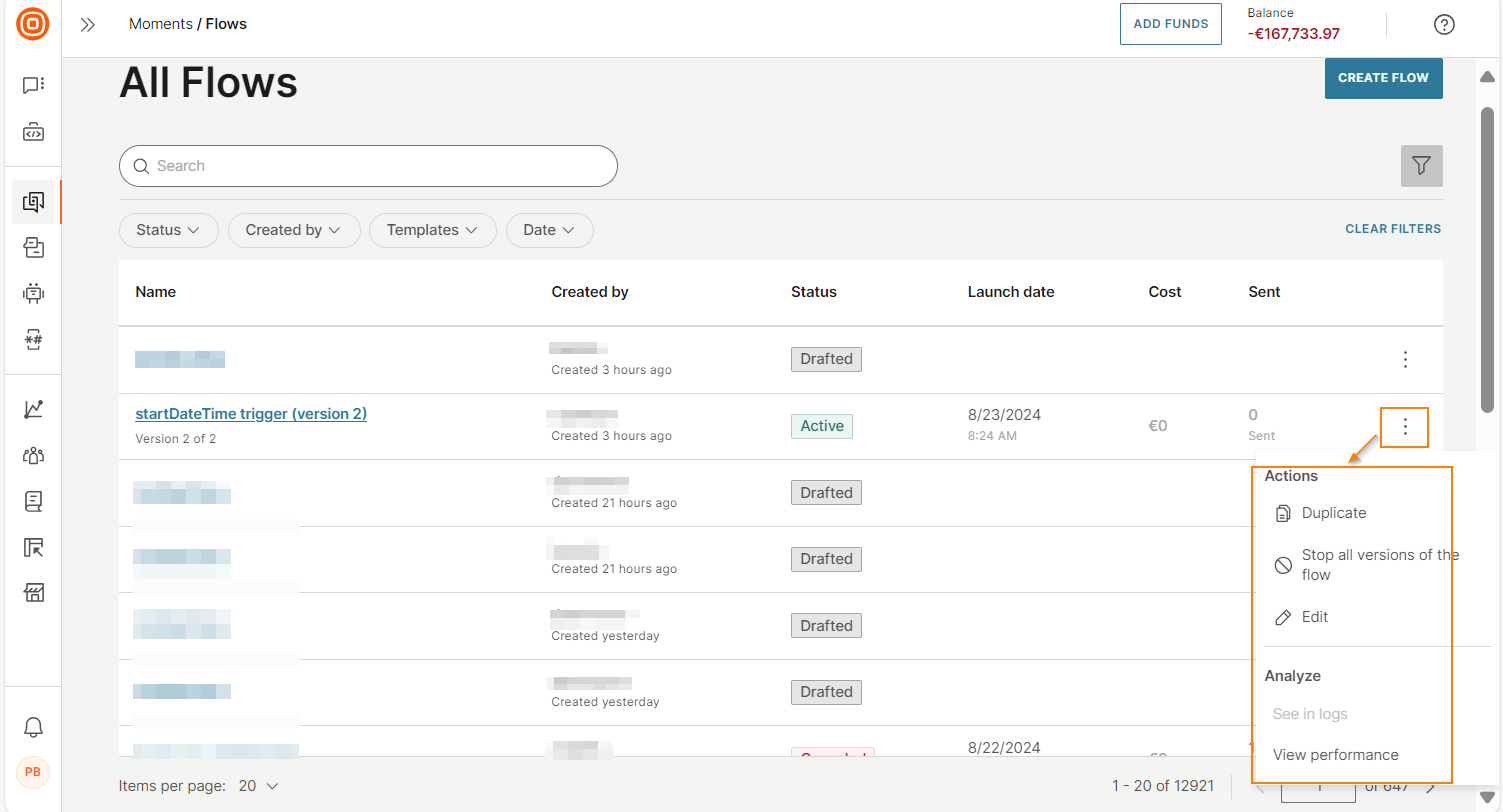Open the help question mark icon
Viewport: 1503px width, 812px height.
click(x=1444, y=25)
